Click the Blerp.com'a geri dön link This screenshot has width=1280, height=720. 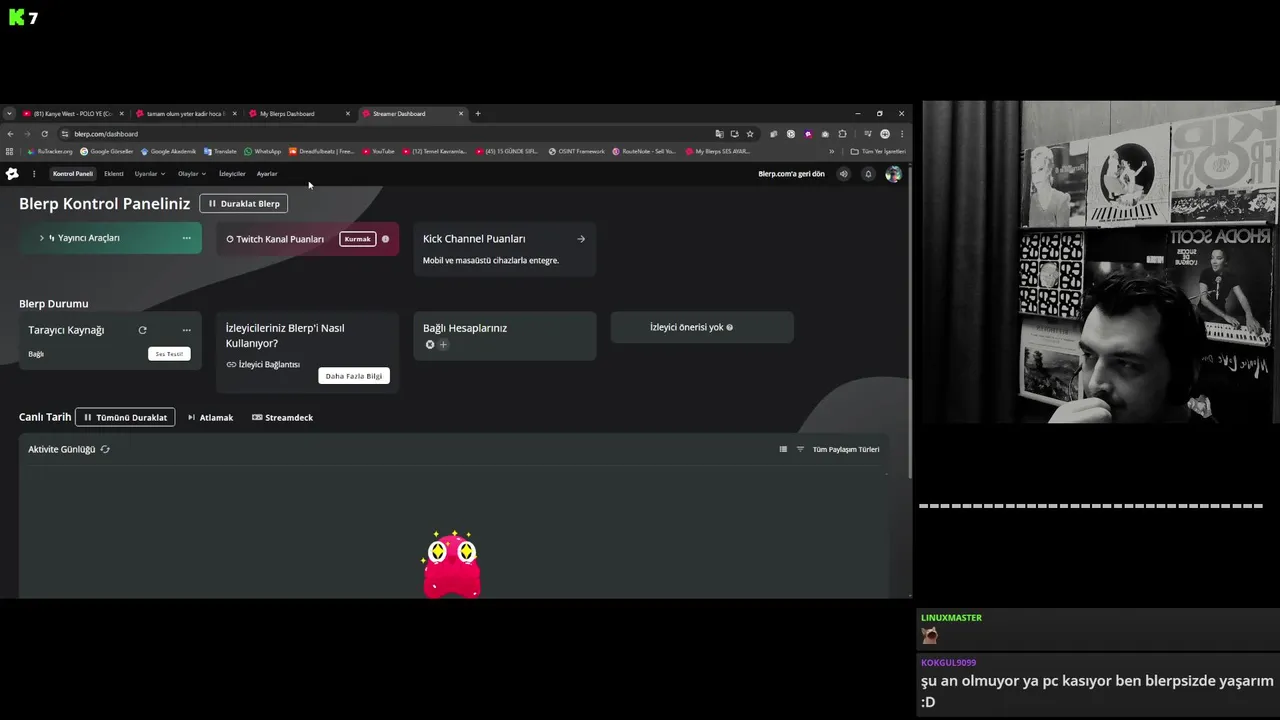pyautogui.click(x=791, y=174)
